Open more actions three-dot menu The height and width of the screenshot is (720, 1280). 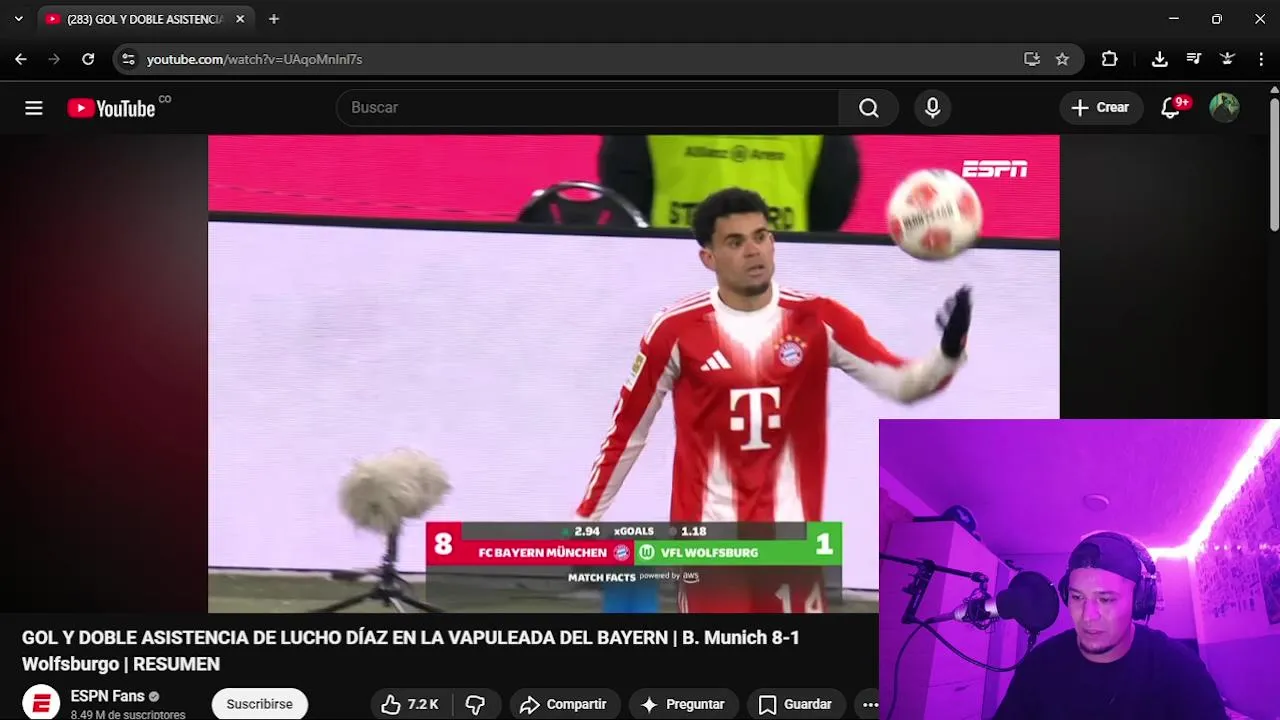pos(870,704)
